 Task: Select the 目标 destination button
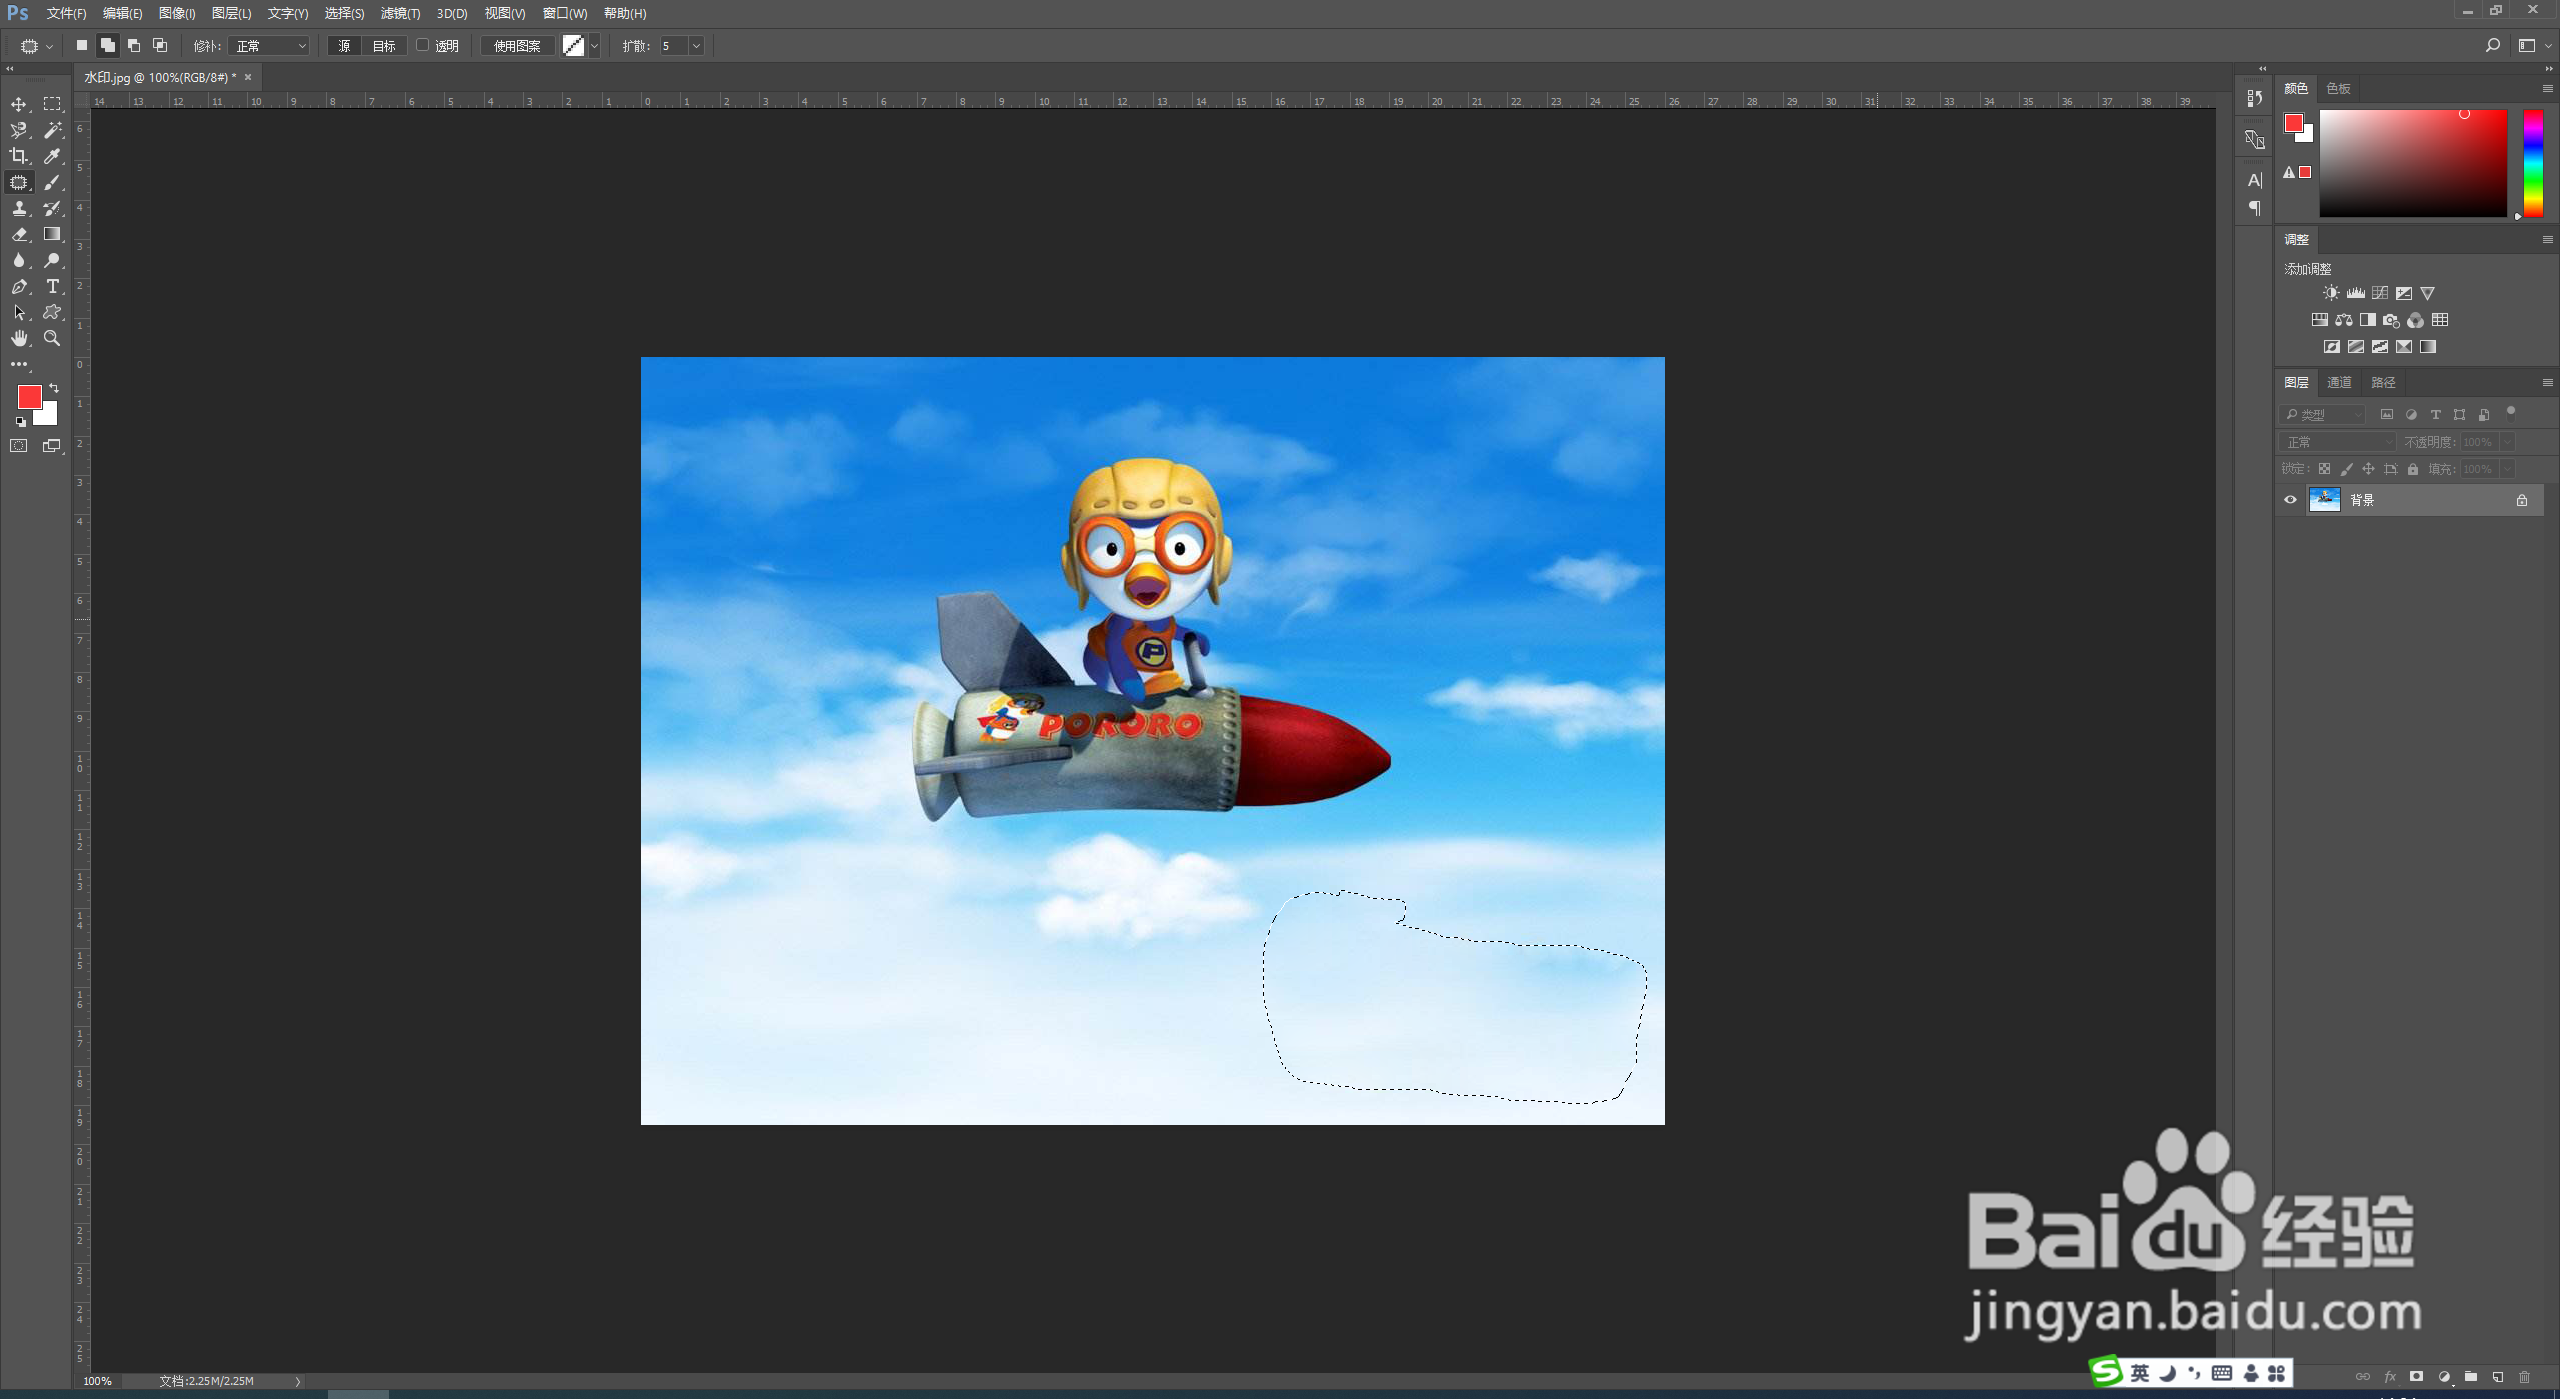coord(384,46)
